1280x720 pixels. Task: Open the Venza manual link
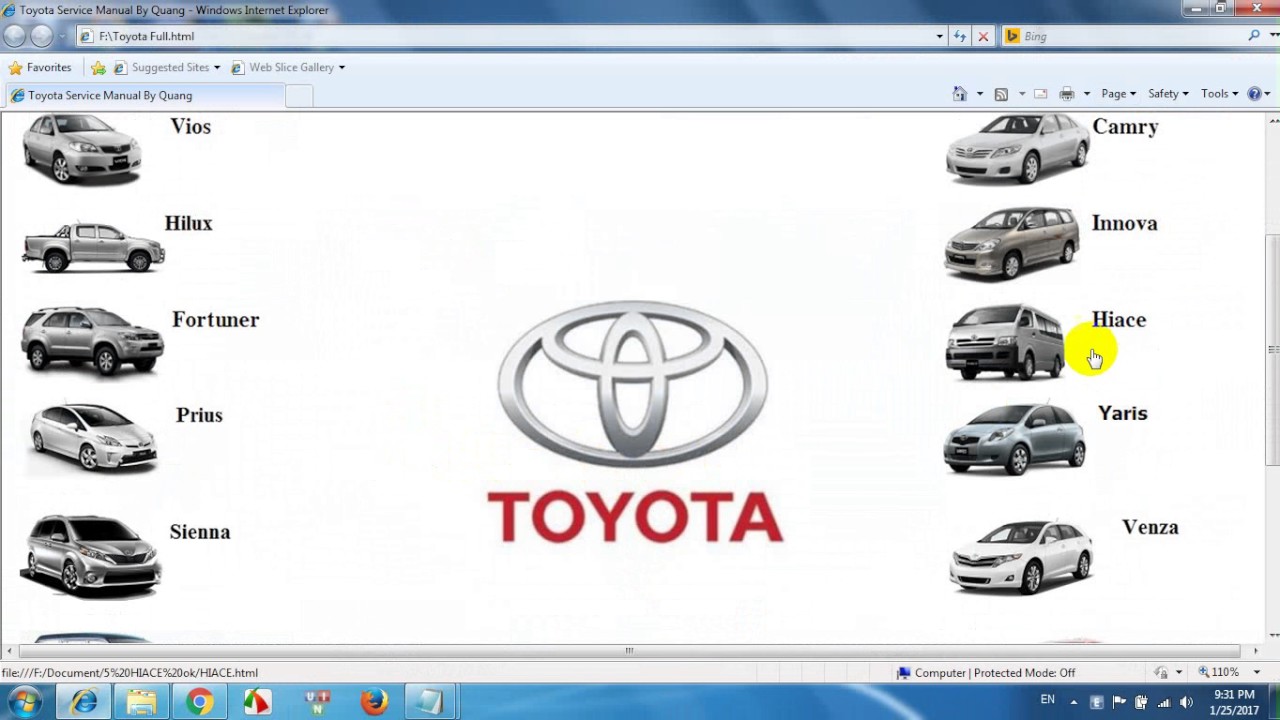click(x=1150, y=528)
